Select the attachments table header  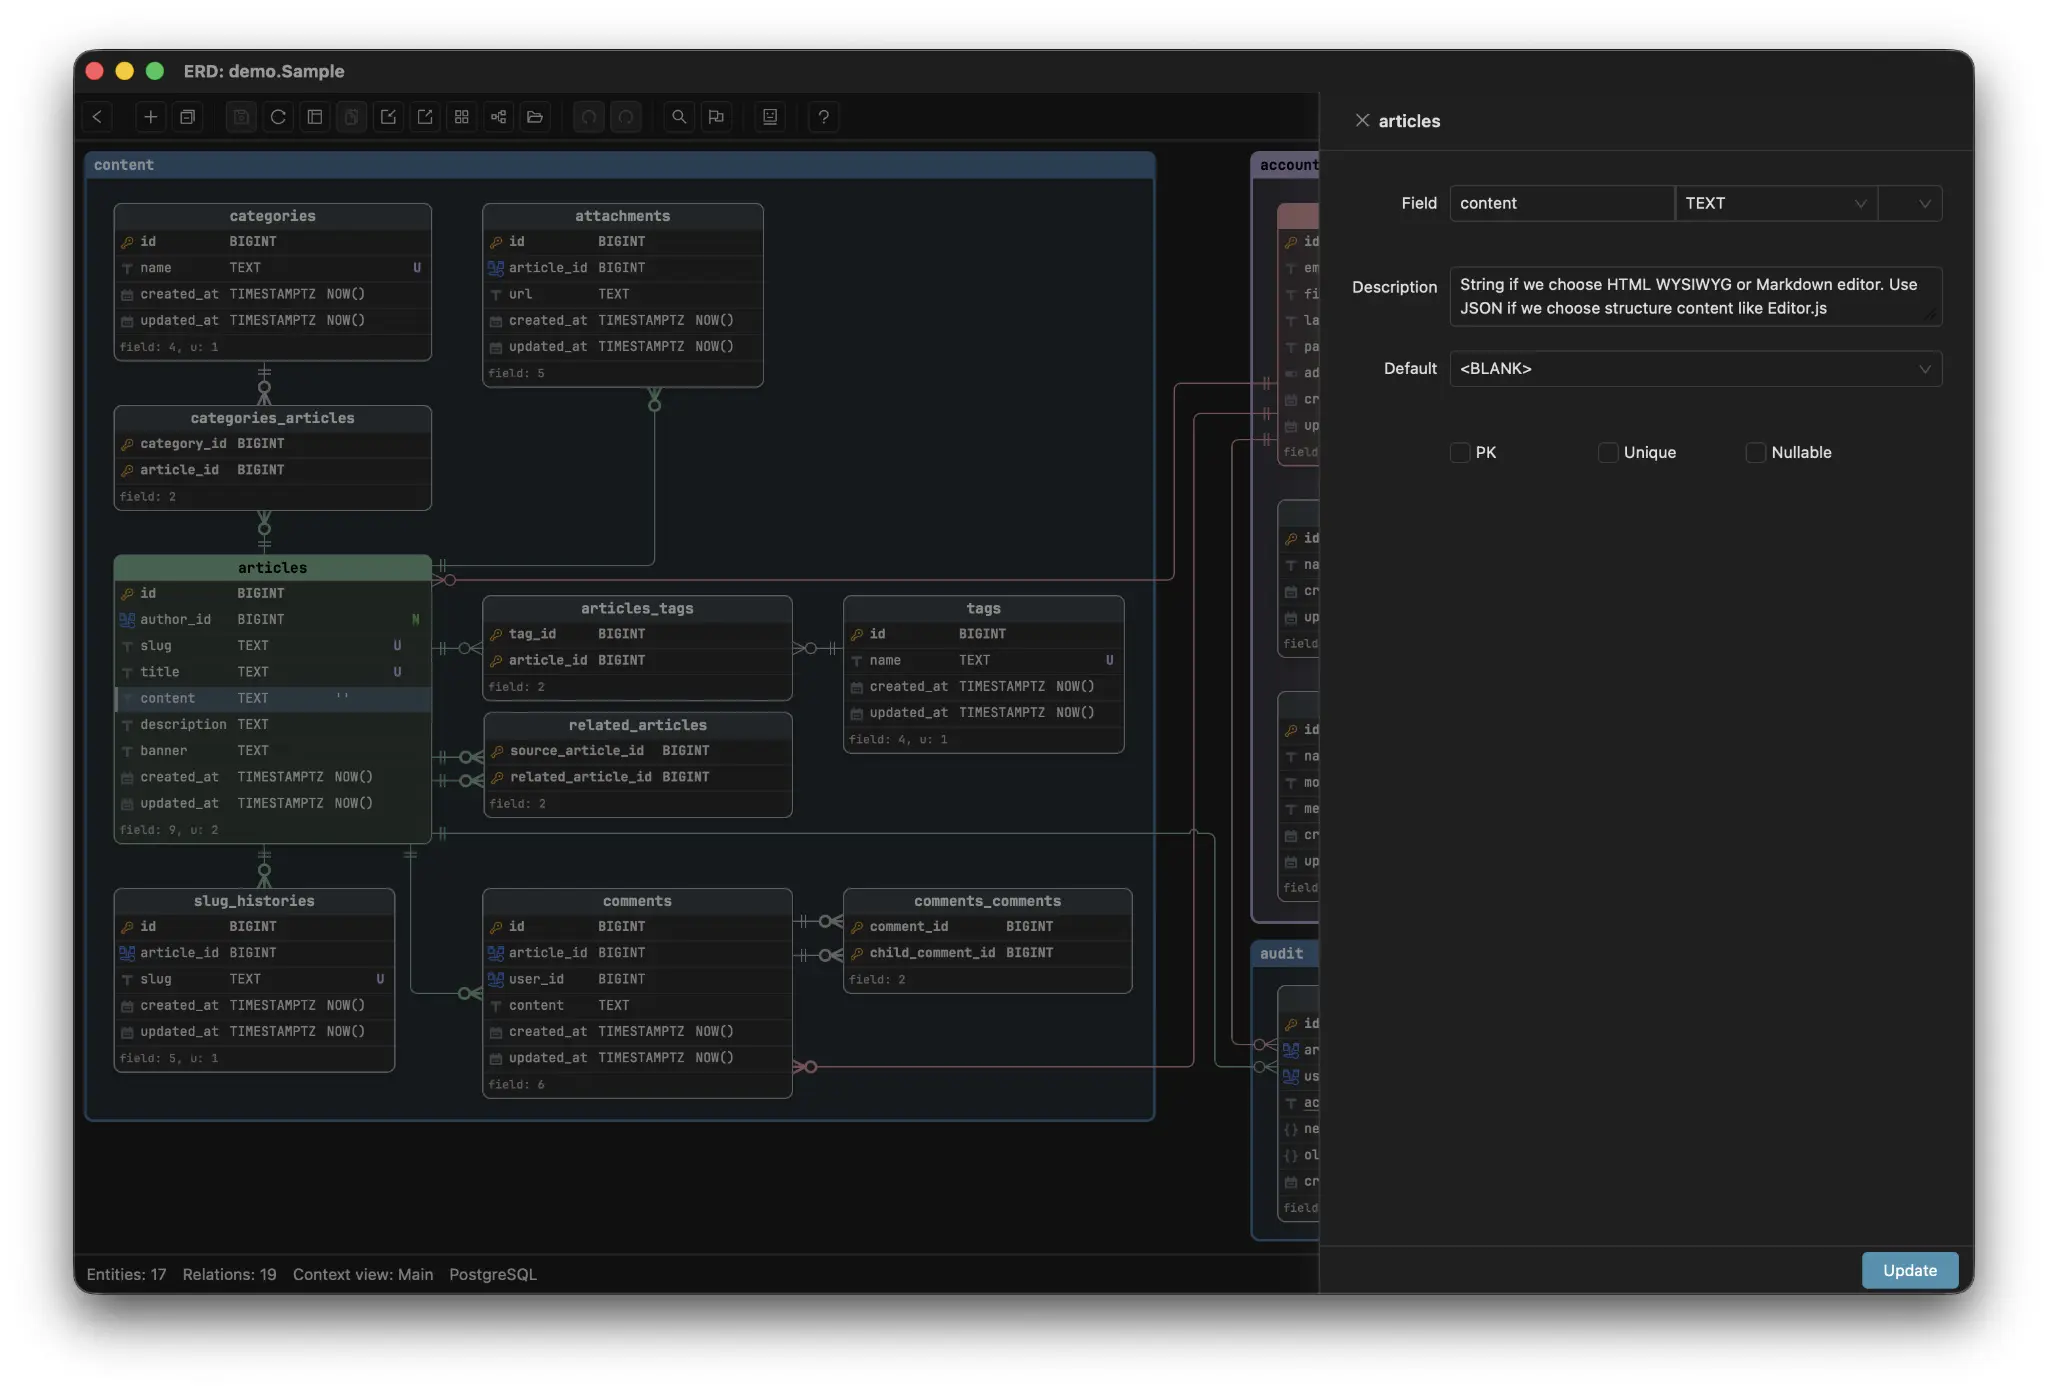pyautogui.click(x=623, y=216)
